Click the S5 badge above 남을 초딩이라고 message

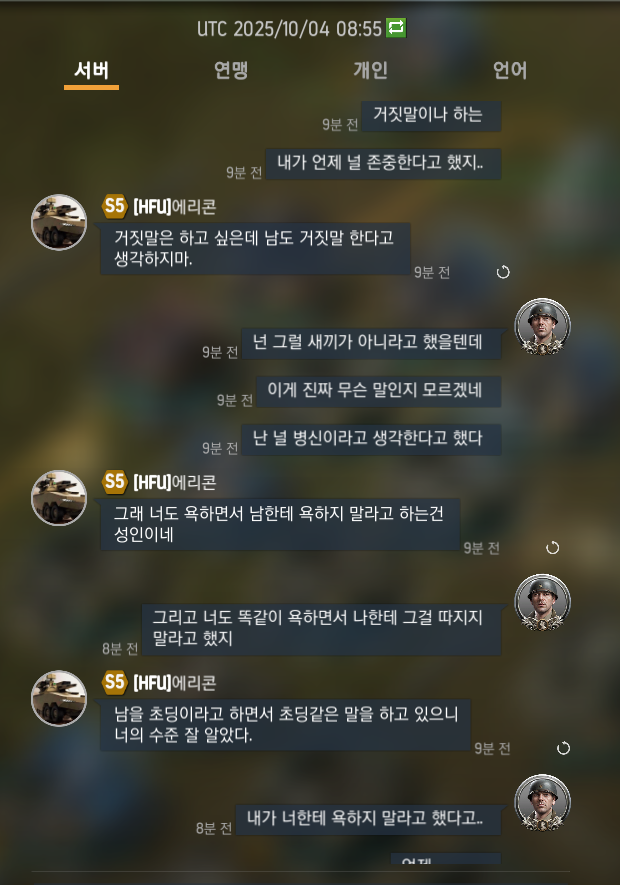click(115, 682)
